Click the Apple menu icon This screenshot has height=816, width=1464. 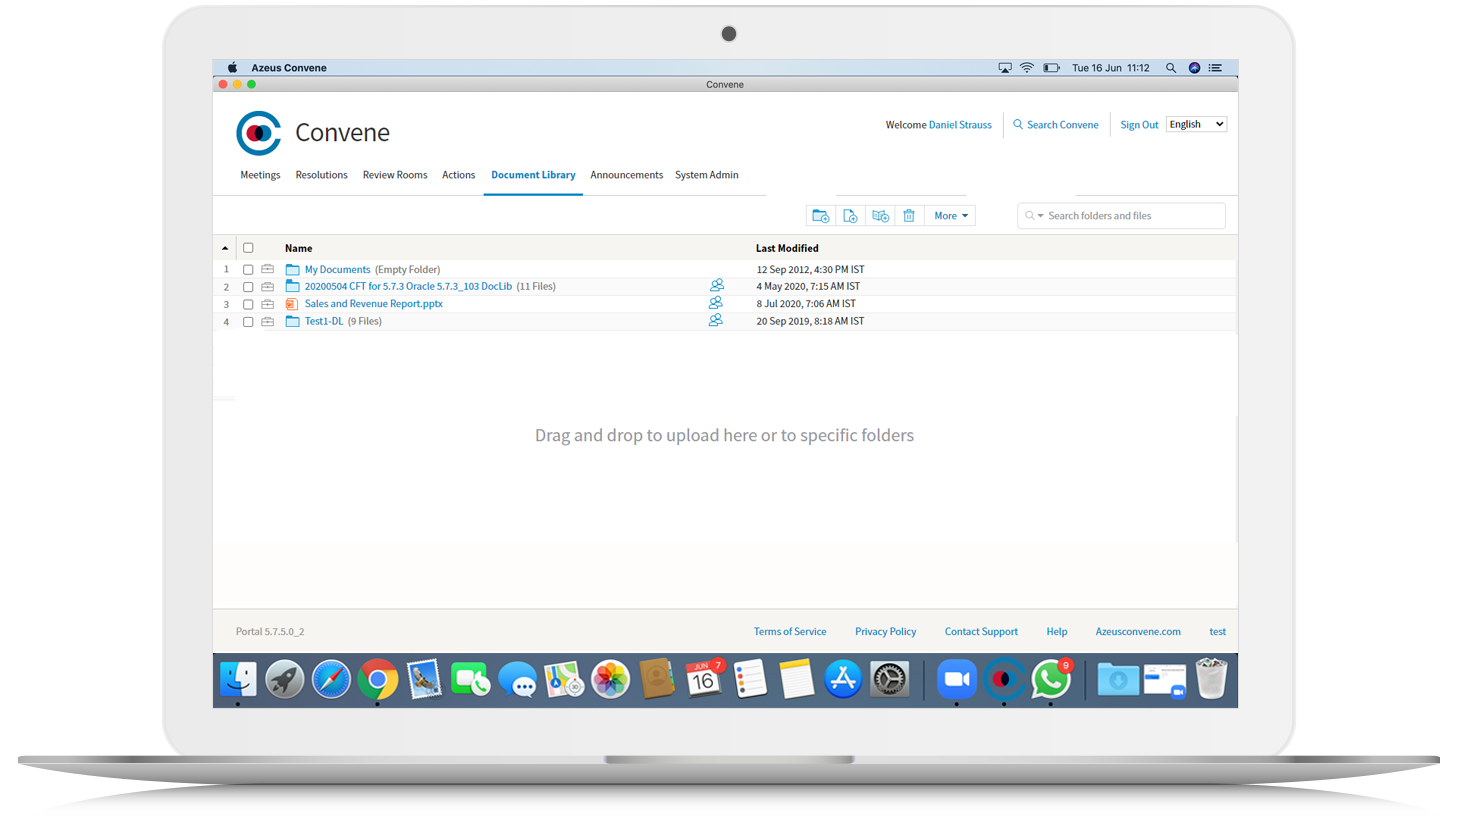232,68
